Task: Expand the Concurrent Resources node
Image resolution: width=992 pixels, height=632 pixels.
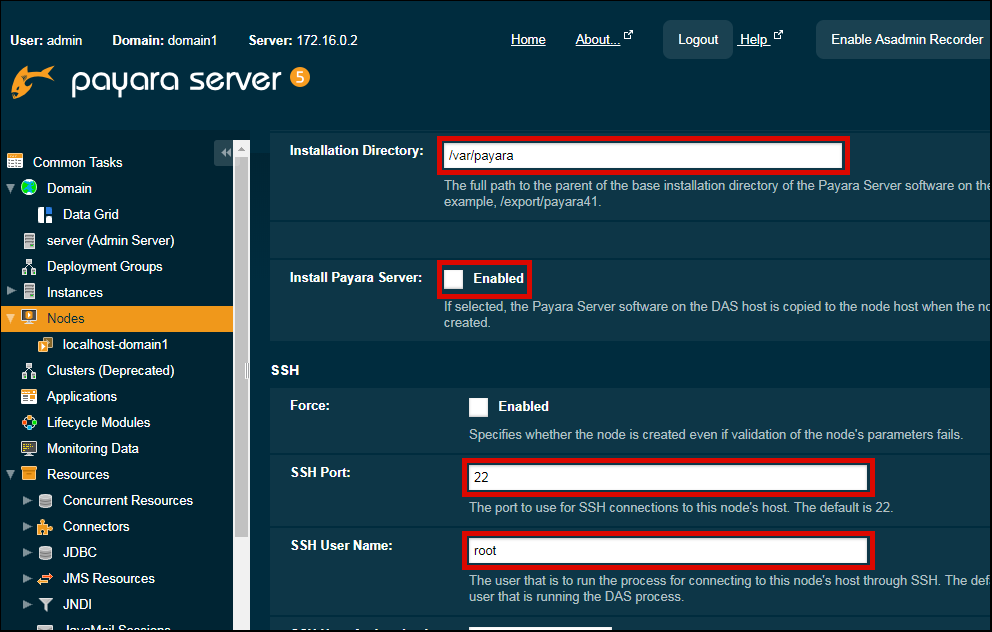Action: pos(27,500)
